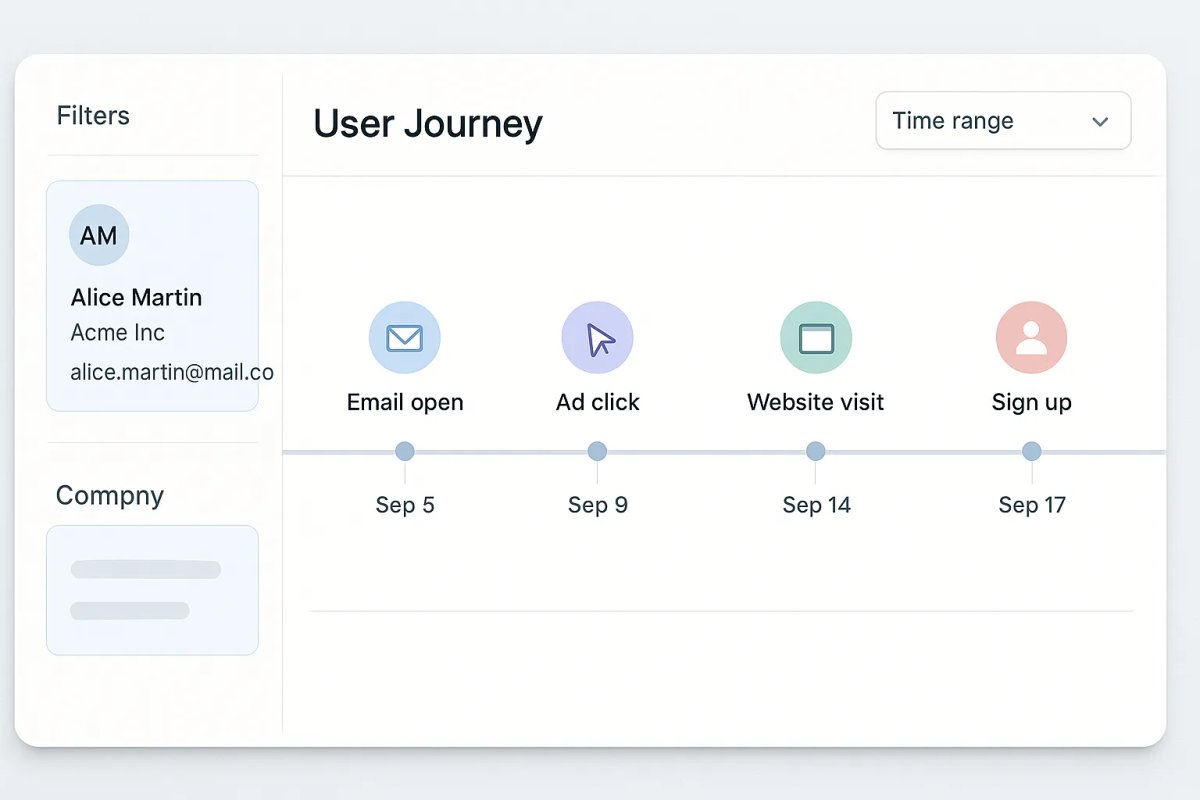Image resolution: width=1200 pixels, height=800 pixels.
Task: Select the Sep 14 marker on the timeline
Action: (815, 451)
